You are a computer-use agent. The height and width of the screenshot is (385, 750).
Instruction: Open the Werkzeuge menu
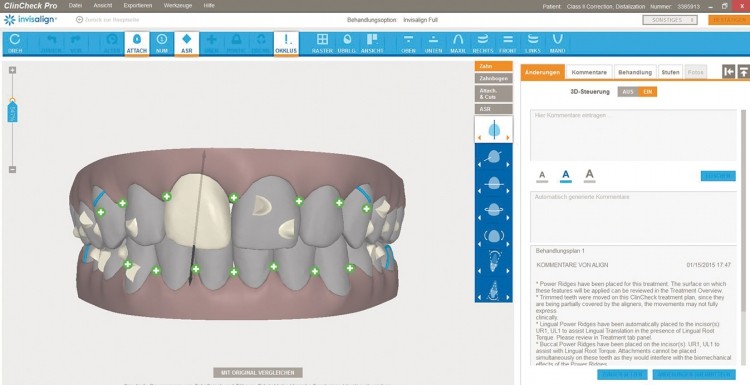[177, 6]
